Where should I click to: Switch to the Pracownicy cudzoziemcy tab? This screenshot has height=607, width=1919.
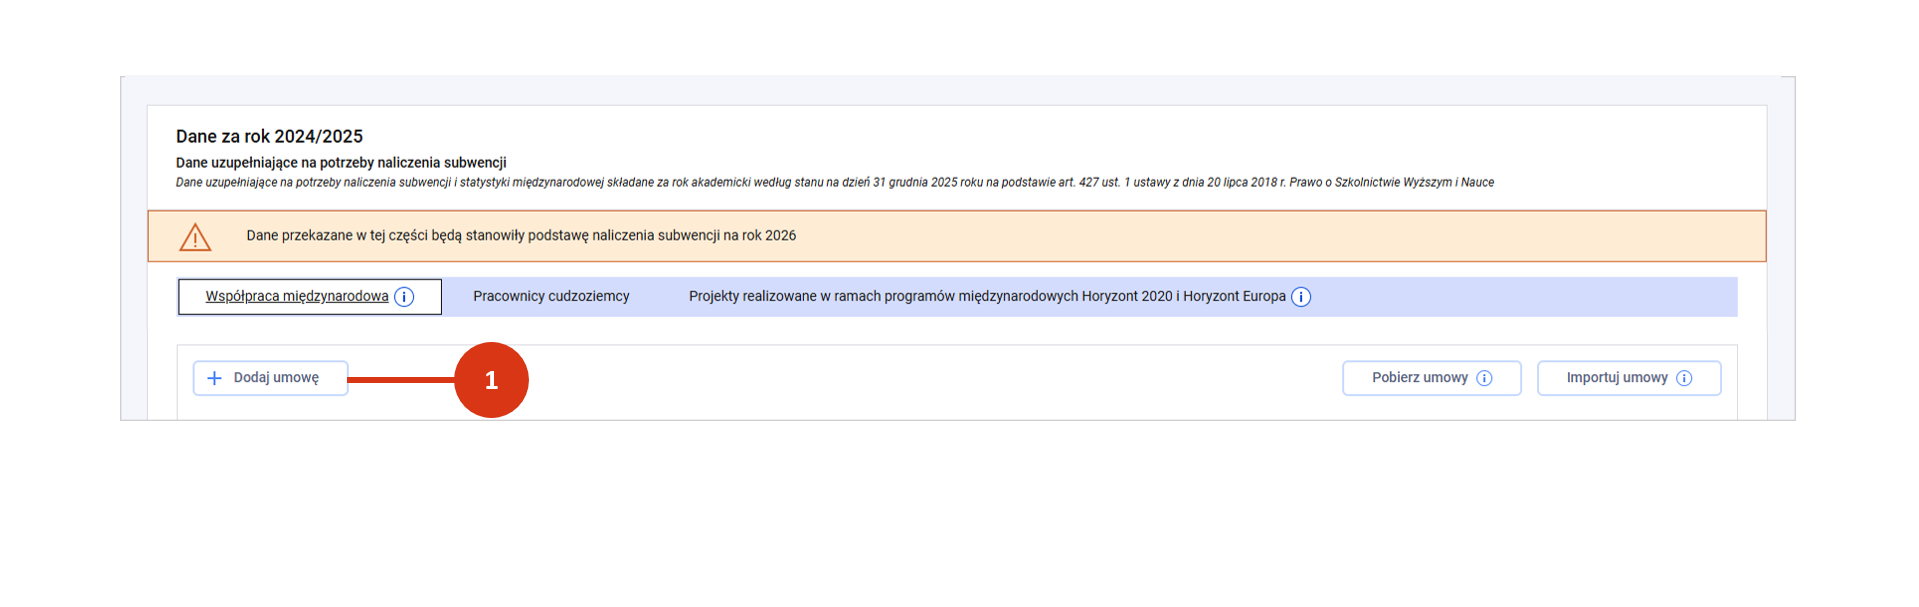(x=551, y=297)
